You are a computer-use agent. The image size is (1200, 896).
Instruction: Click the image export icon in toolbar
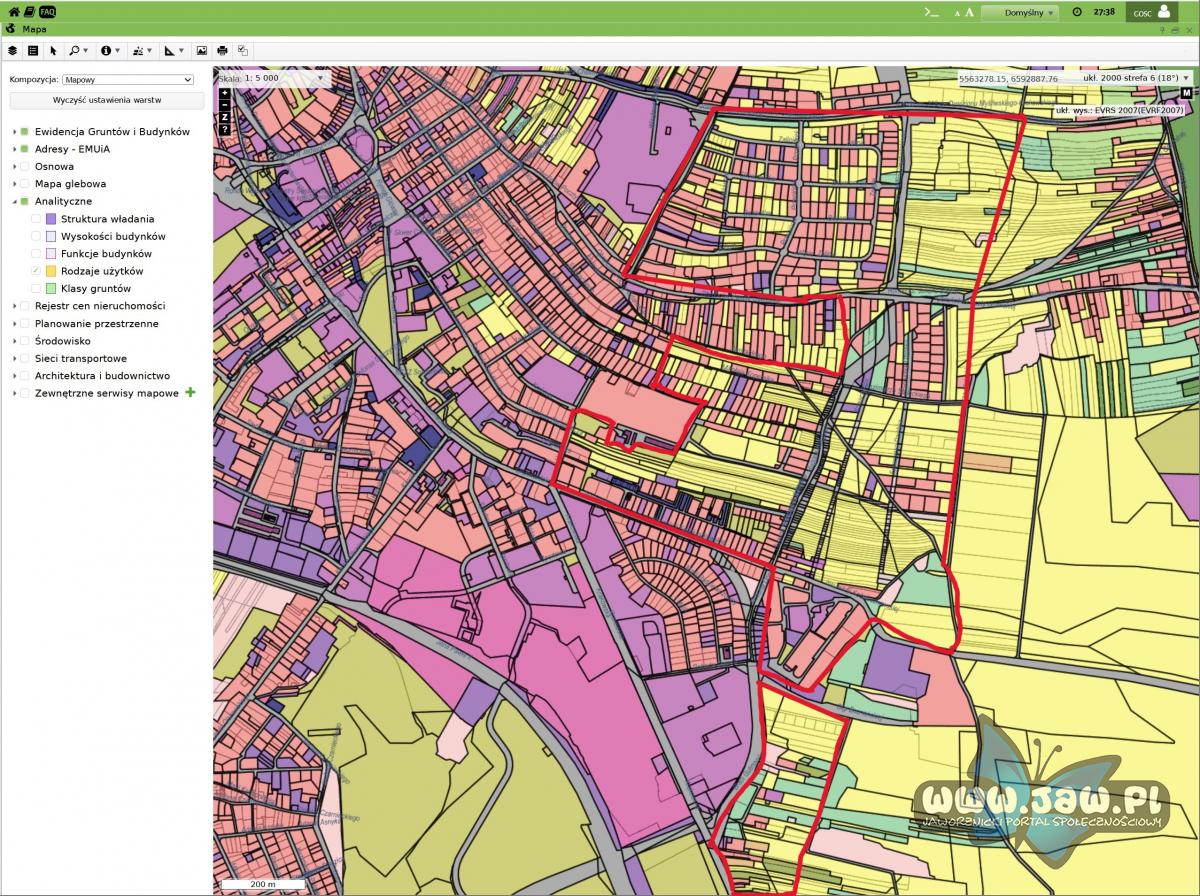click(201, 50)
